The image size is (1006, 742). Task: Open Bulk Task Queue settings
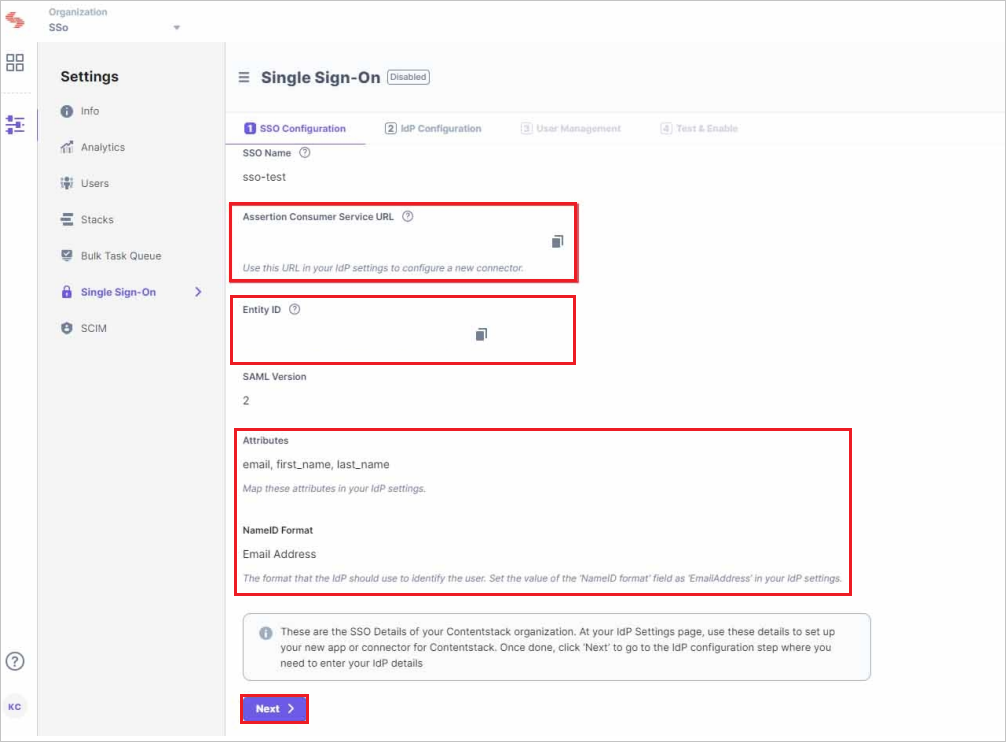(x=120, y=255)
